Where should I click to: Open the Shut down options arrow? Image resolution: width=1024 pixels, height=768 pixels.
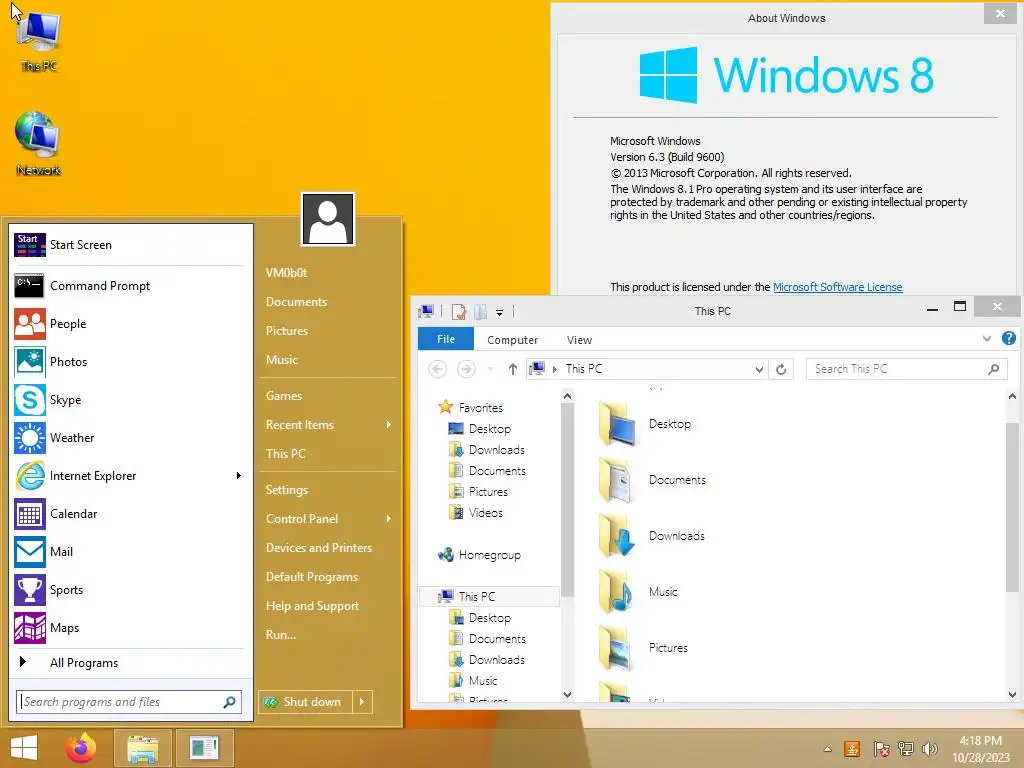(362, 702)
